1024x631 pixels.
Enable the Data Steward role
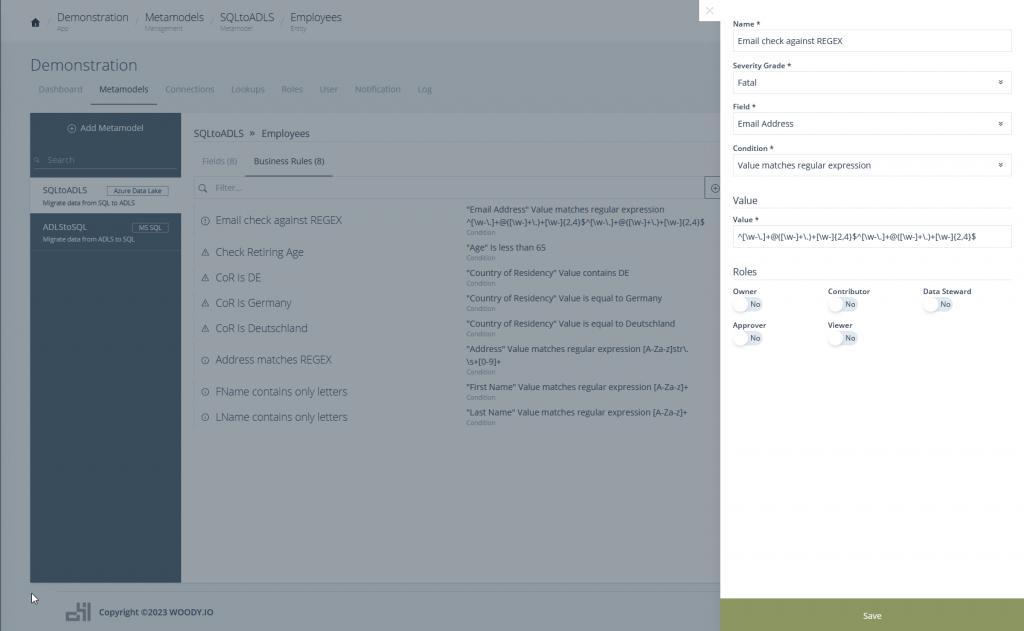pyautogui.click(x=936, y=304)
